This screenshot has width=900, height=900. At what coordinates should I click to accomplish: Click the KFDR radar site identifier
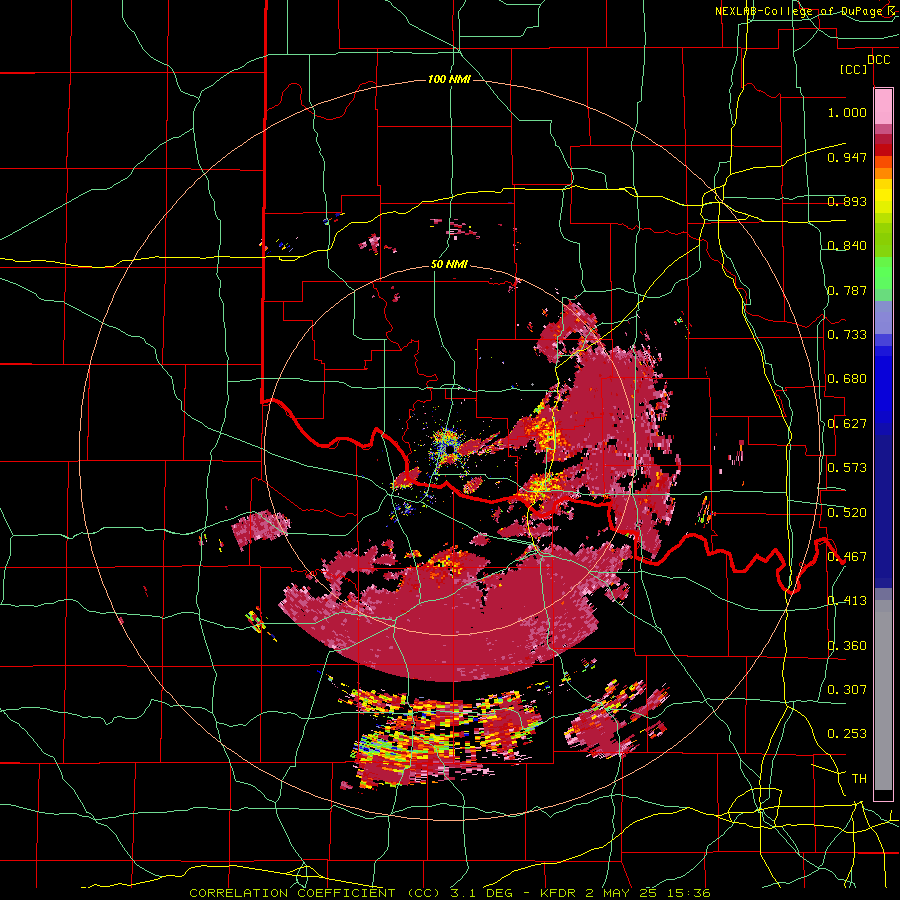click(x=560, y=893)
